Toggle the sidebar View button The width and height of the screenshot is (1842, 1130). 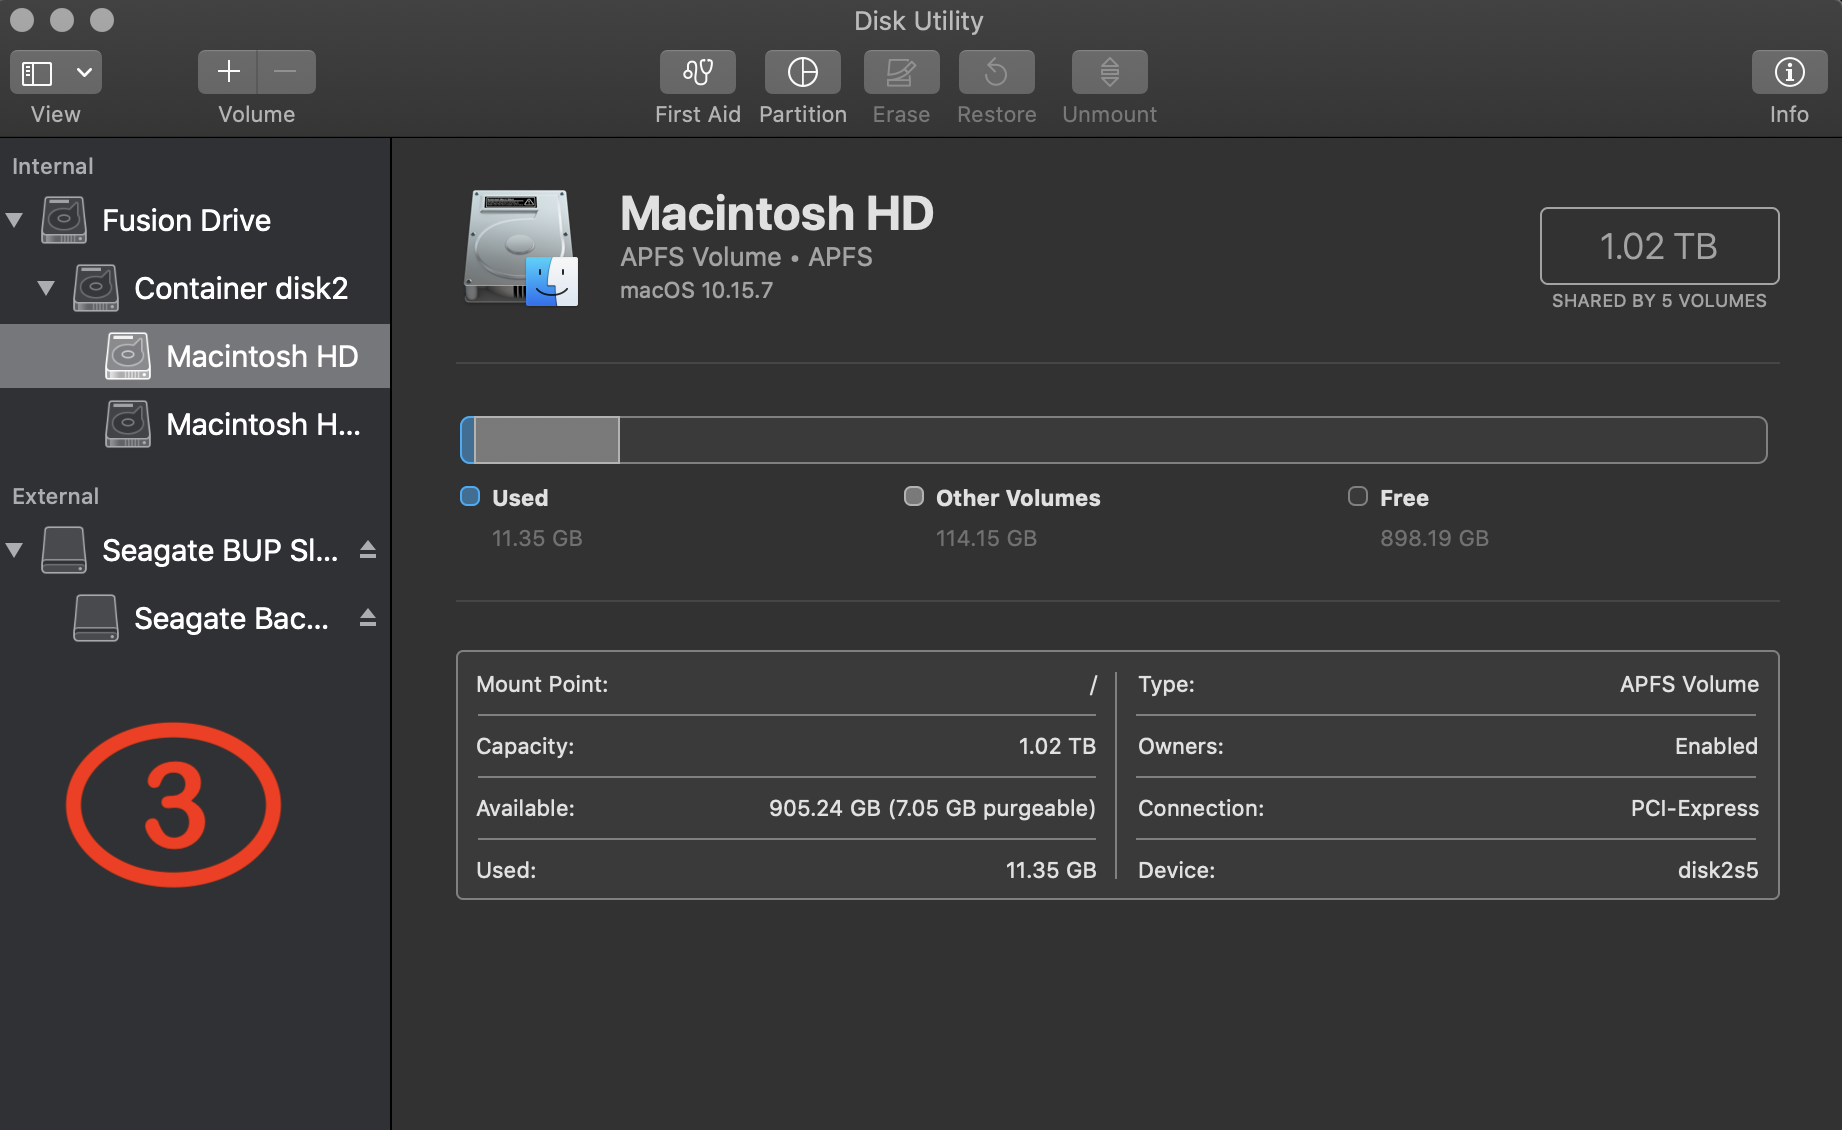click(38, 72)
